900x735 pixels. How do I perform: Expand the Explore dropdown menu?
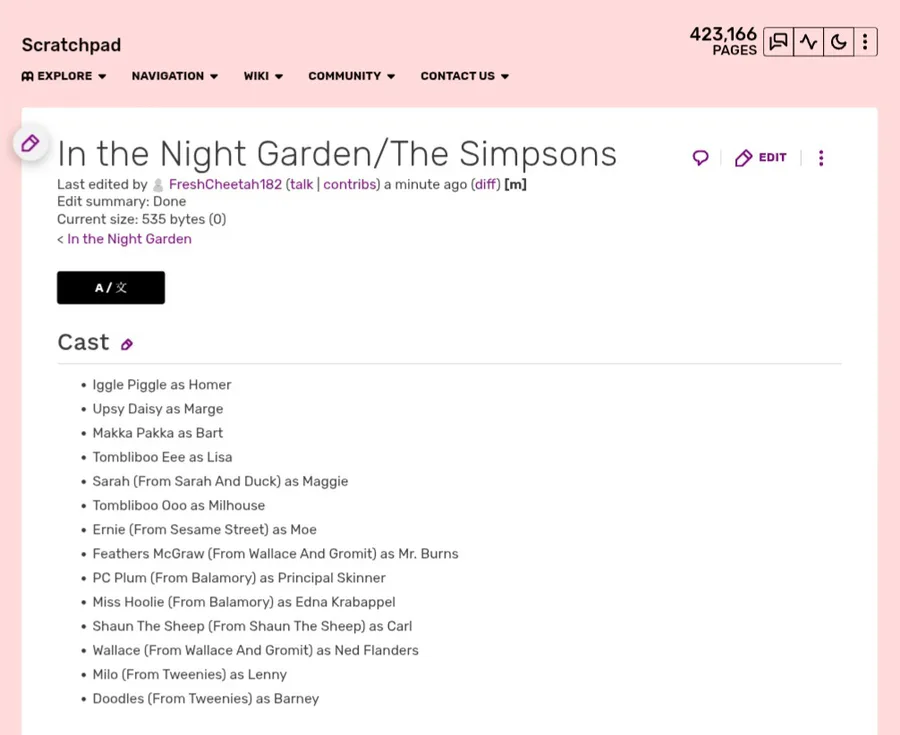pyautogui.click(x=64, y=76)
